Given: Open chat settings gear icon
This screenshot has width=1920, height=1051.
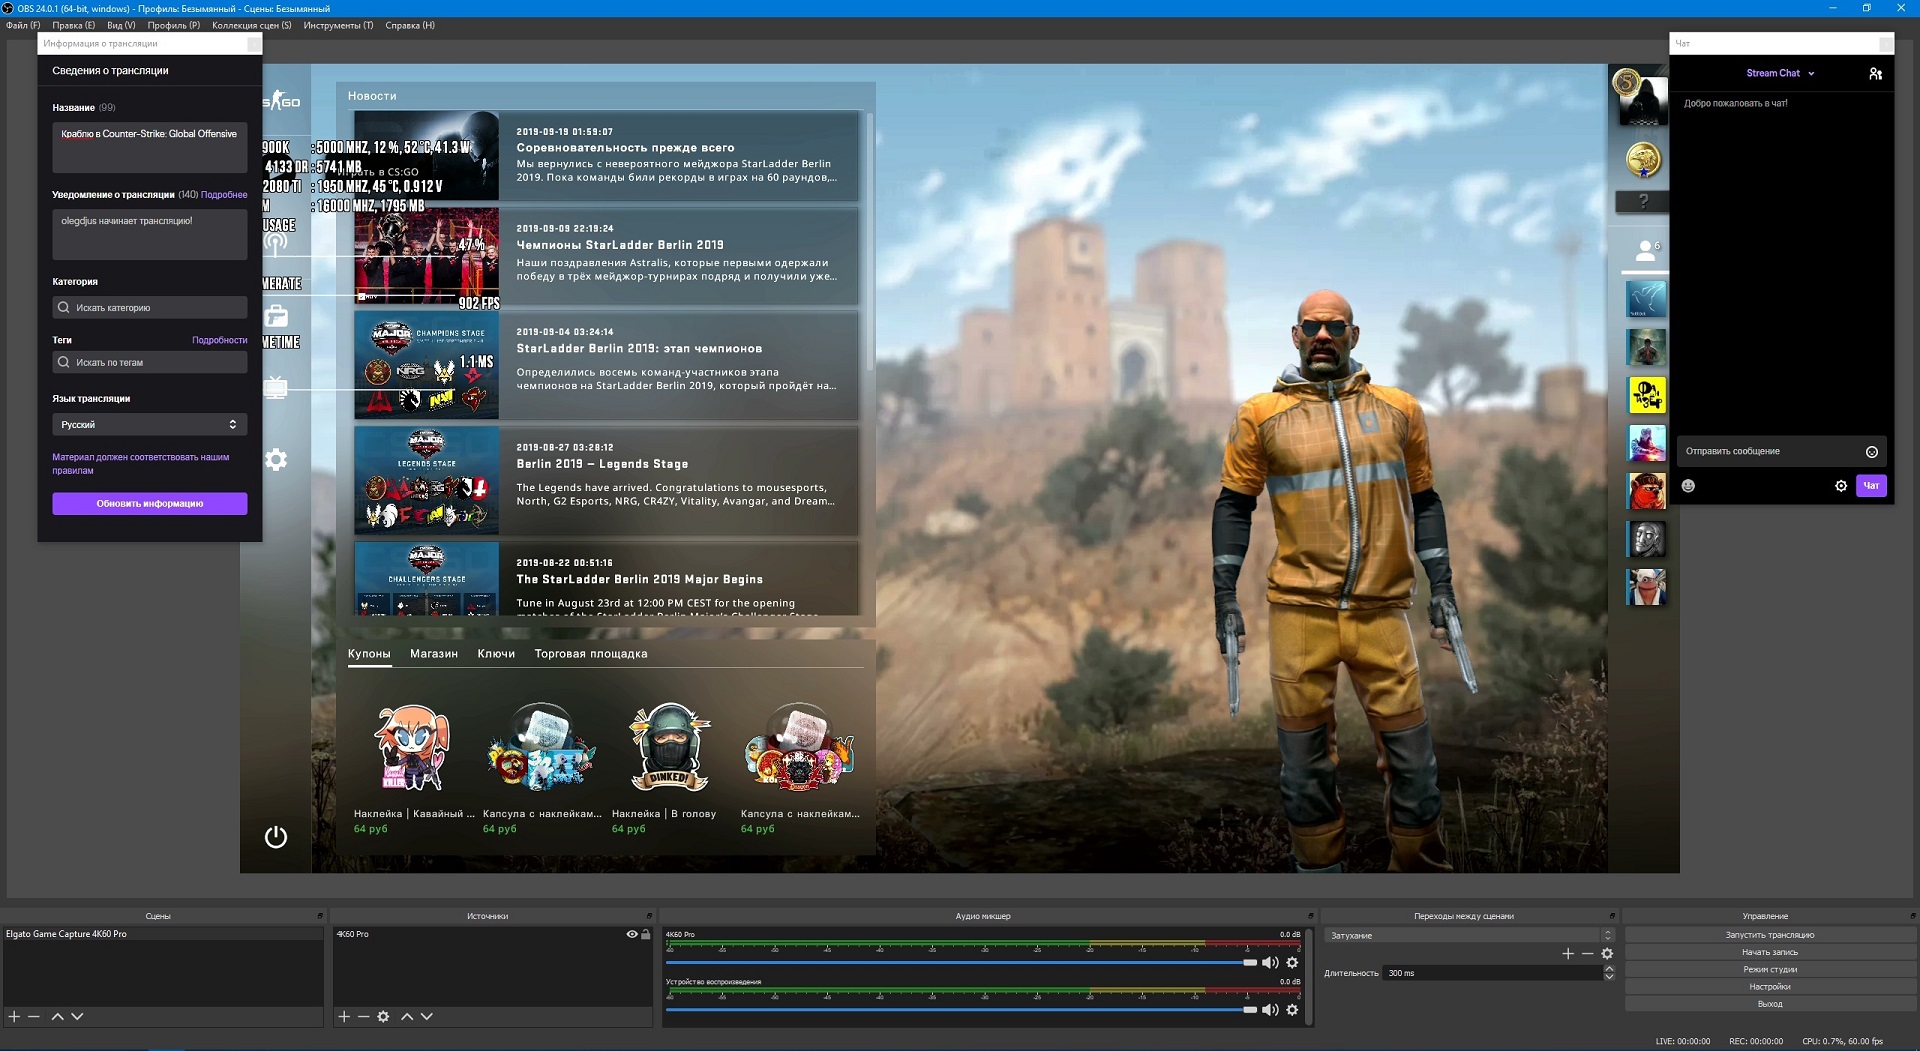Looking at the screenshot, I should (x=1841, y=486).
